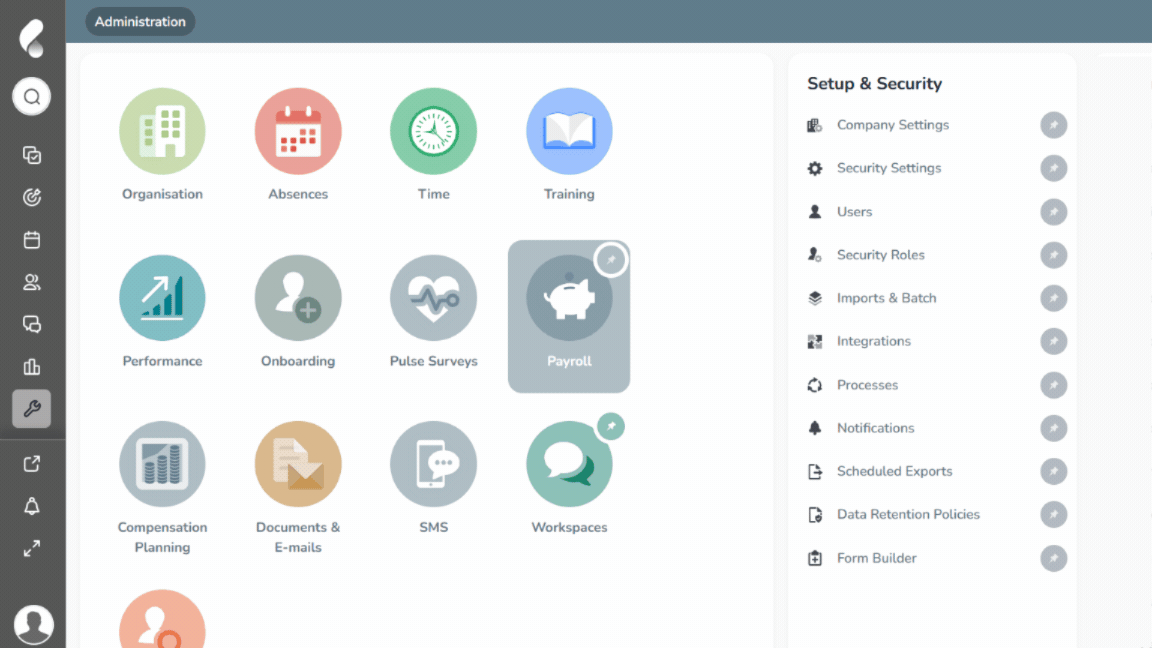Open the partially visible orange person module

pos(162,619)
